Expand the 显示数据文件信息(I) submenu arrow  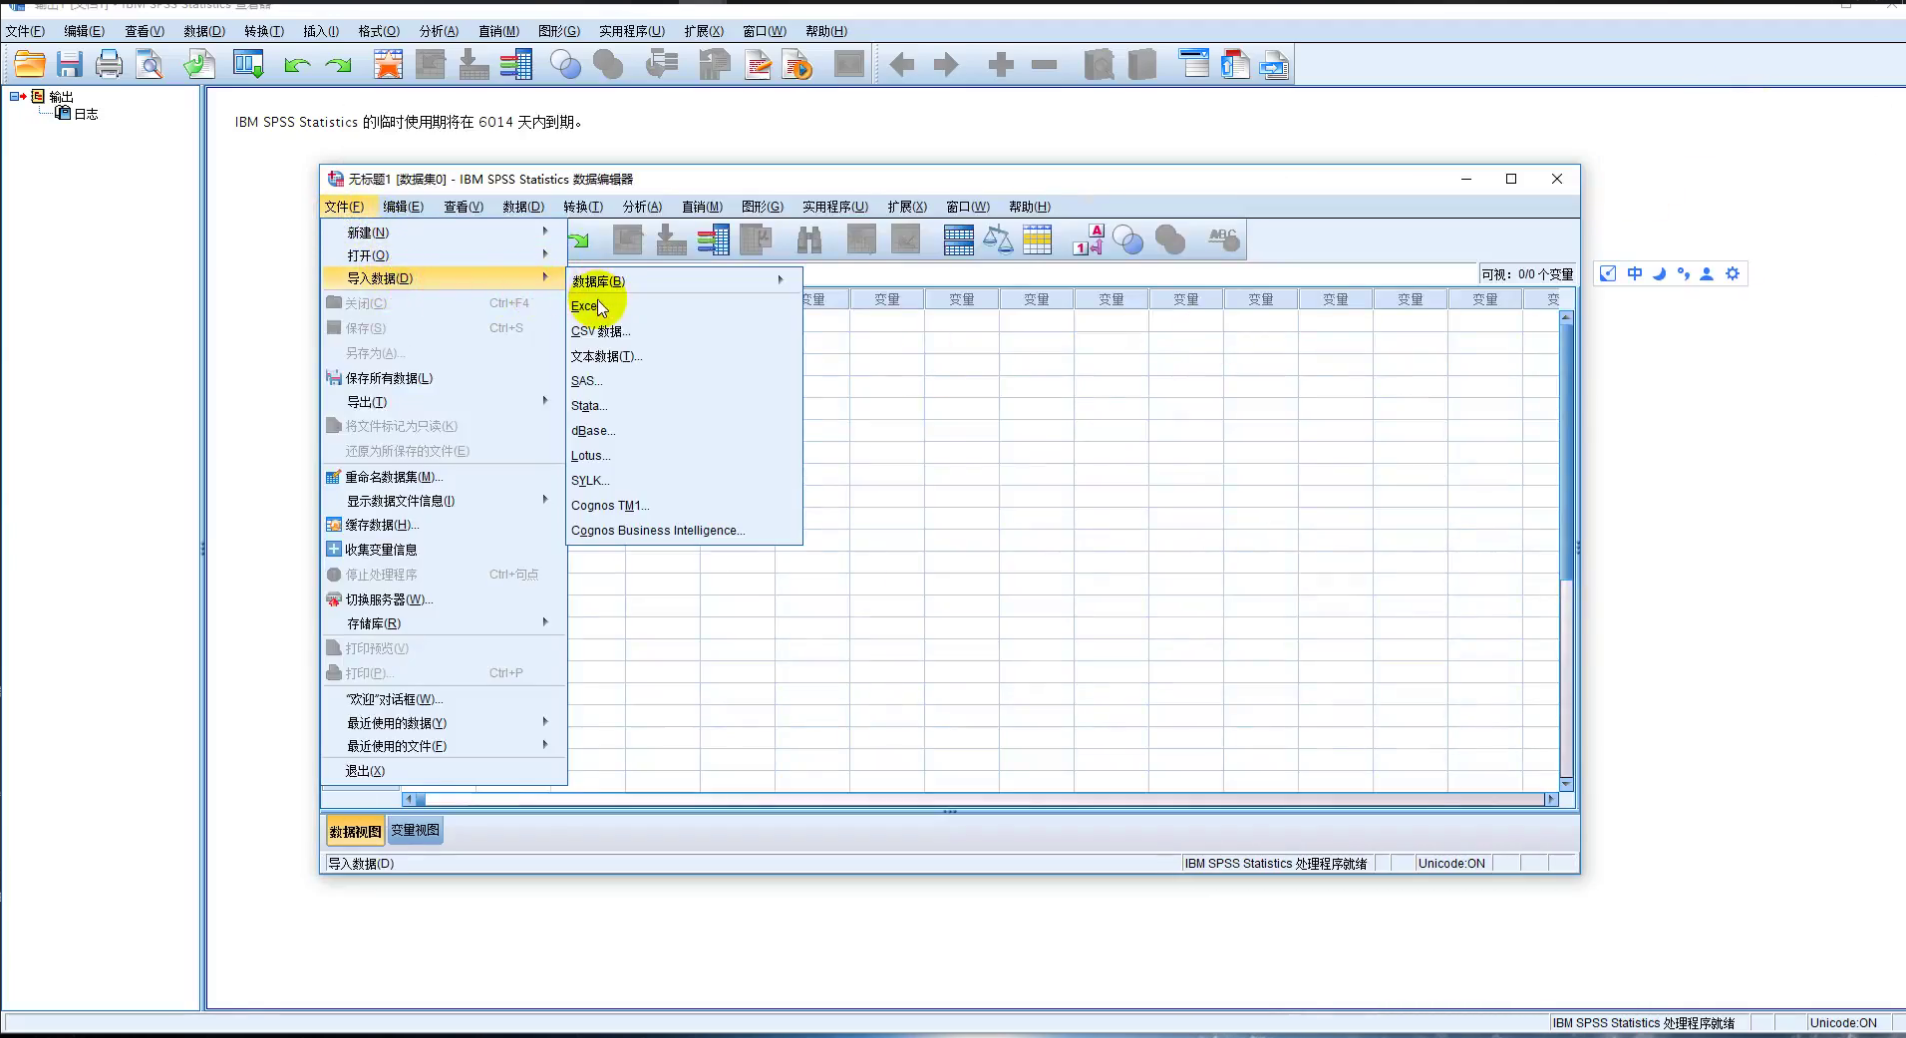pyautogui.click(x=545, y=500)
